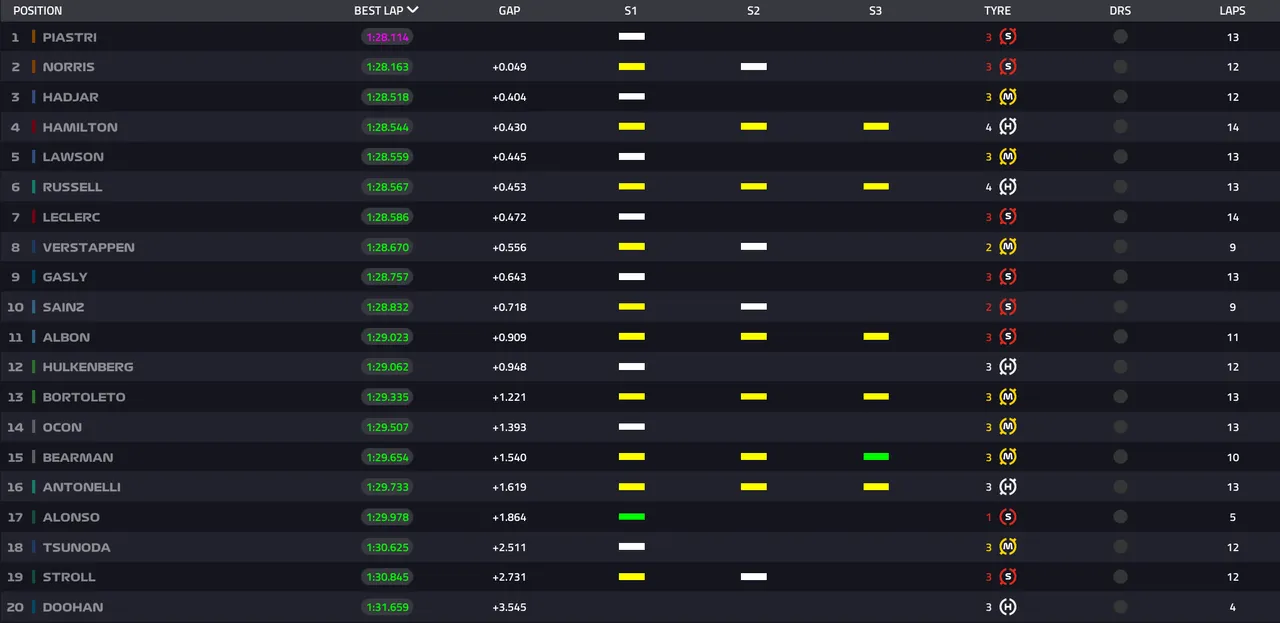Click Bortoleto's medium tyre icon

click(1008, 397)
